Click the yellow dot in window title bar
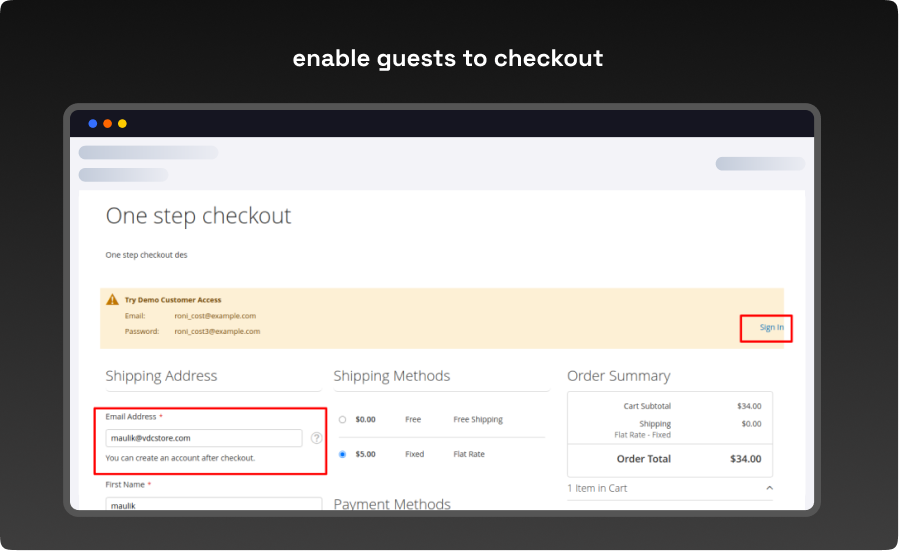899x551 pixels. coord(122,124)
